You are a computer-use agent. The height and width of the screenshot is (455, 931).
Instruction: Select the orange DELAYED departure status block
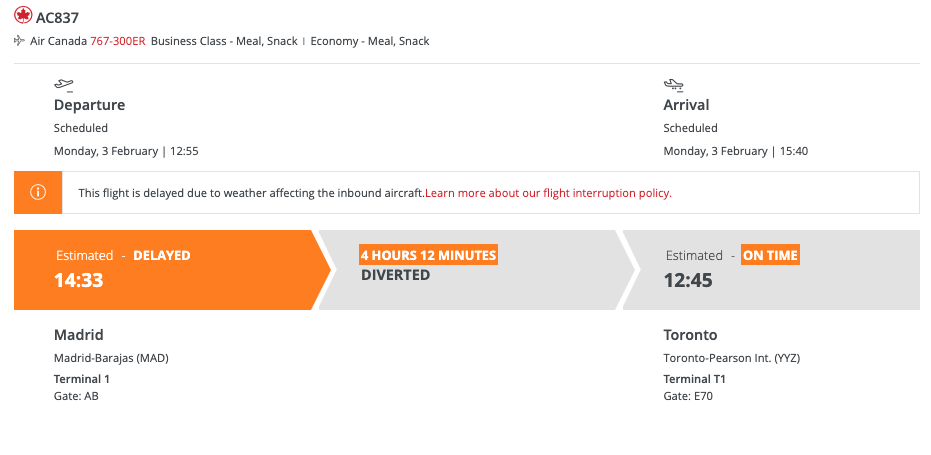[171, 270]
